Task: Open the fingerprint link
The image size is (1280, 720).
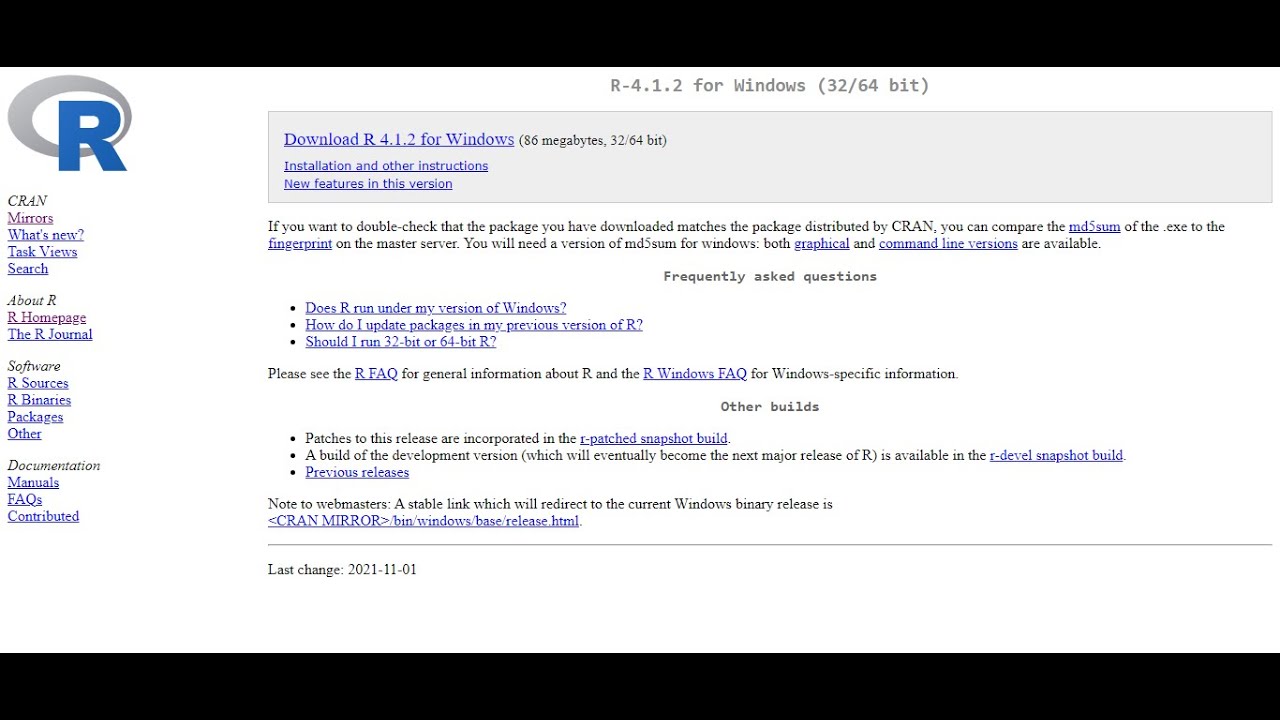Action: tap(300, 244)
